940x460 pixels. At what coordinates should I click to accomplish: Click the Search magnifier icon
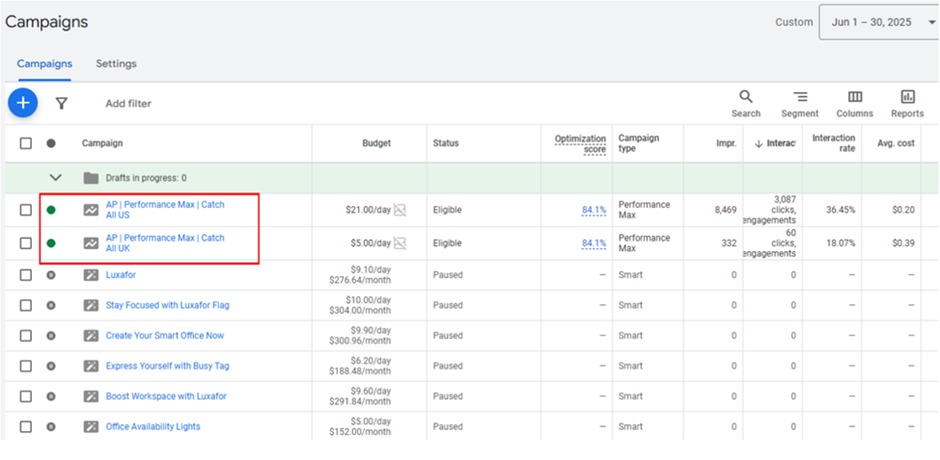tap(745, 97)
